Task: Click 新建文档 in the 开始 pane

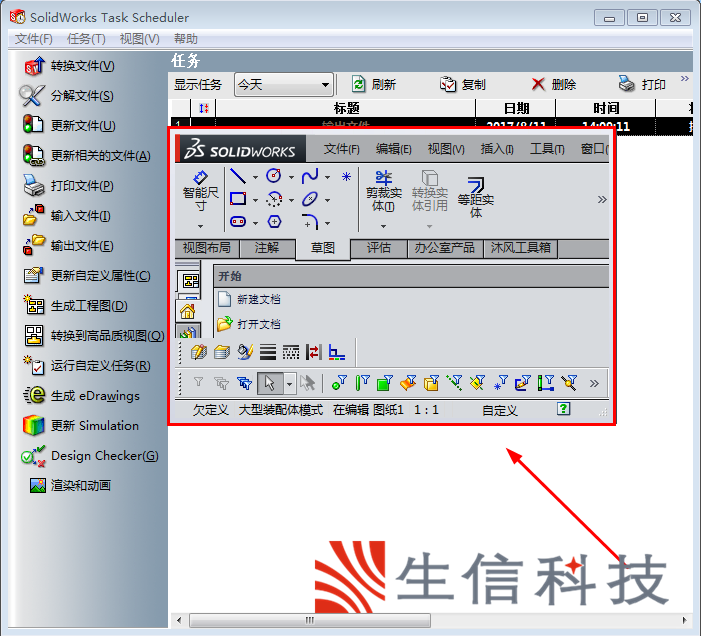Action: pos(249,299)
